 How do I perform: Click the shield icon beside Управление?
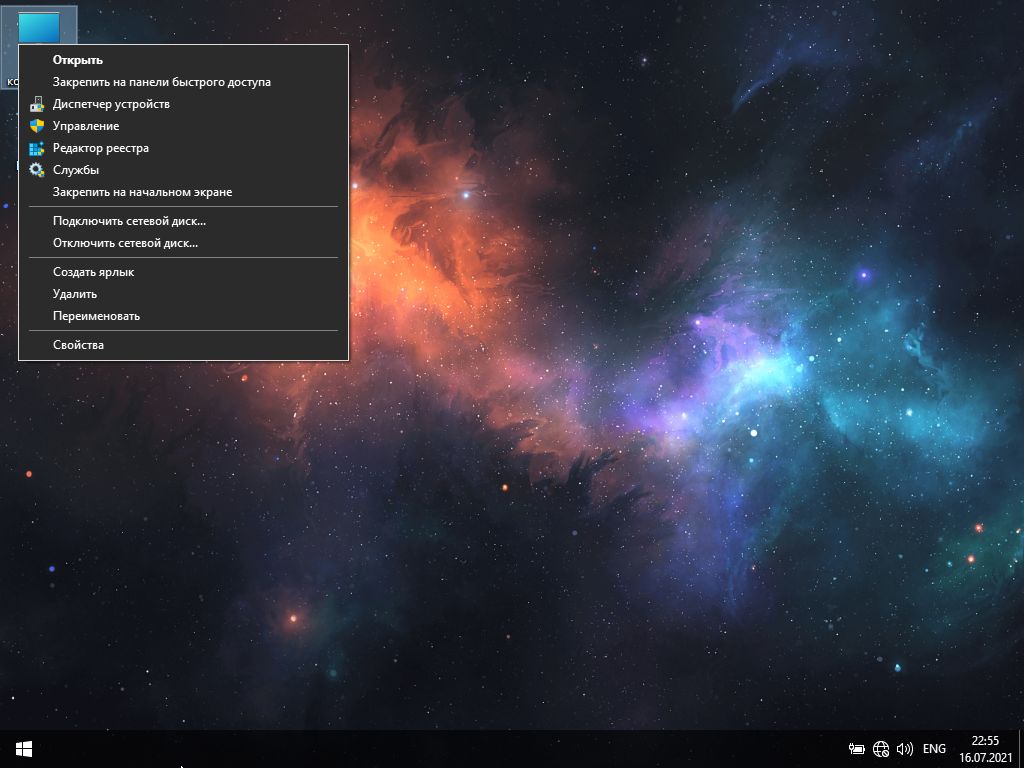point(37,126)
